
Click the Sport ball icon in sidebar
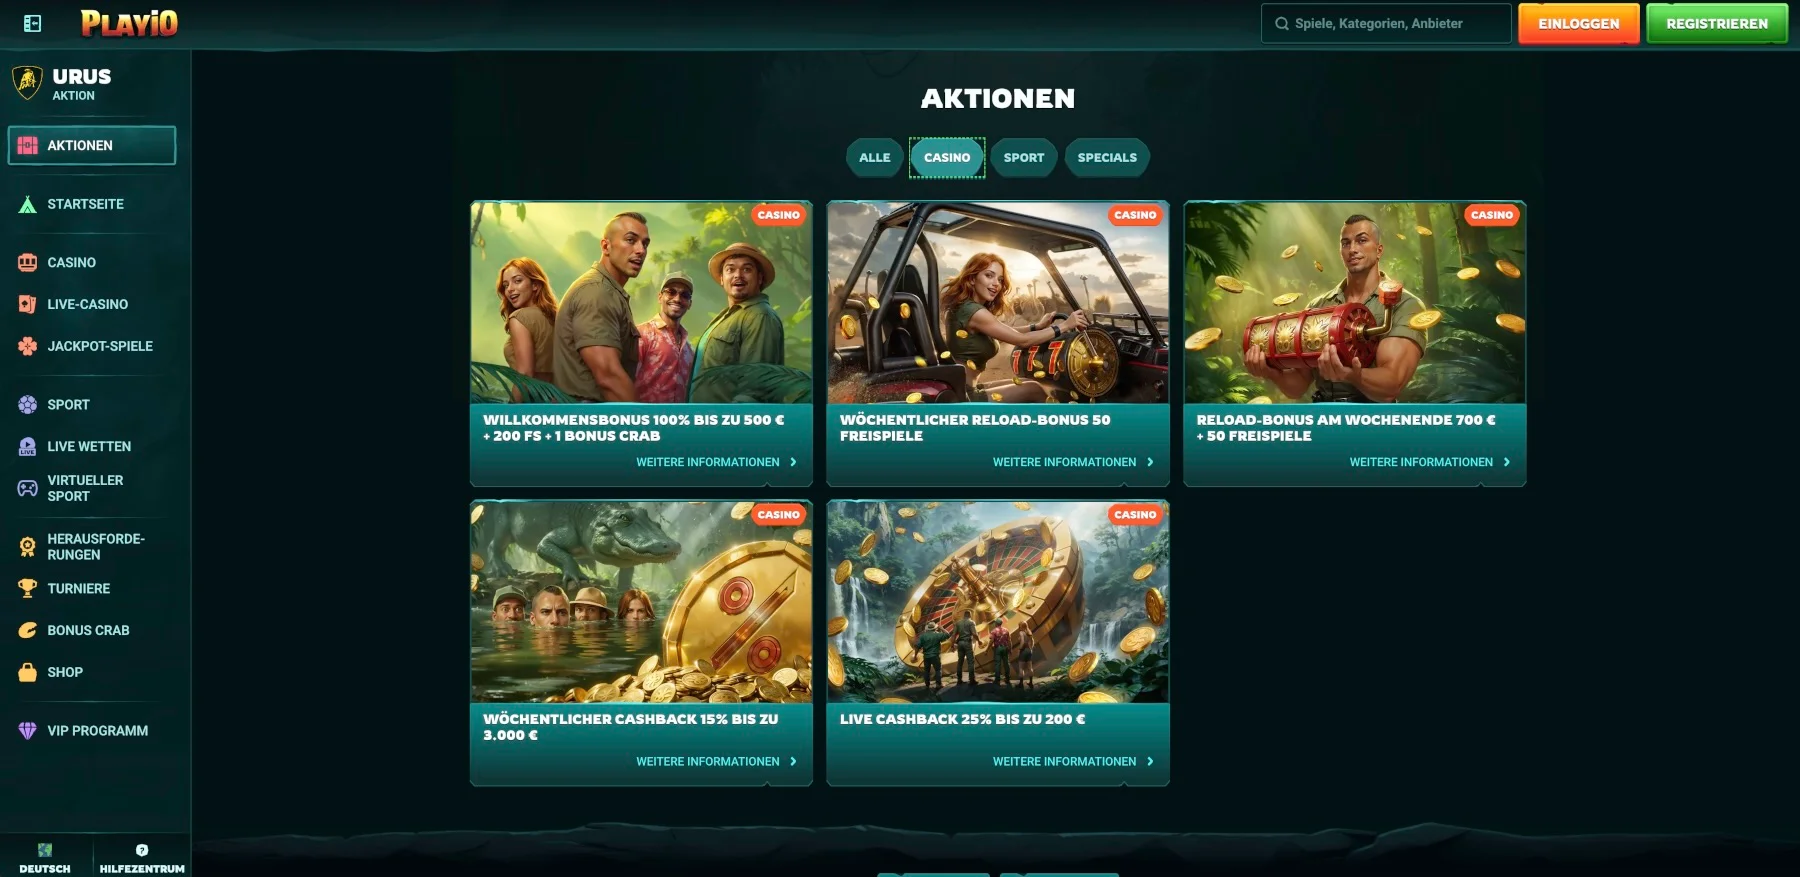(x=28, y=405)
